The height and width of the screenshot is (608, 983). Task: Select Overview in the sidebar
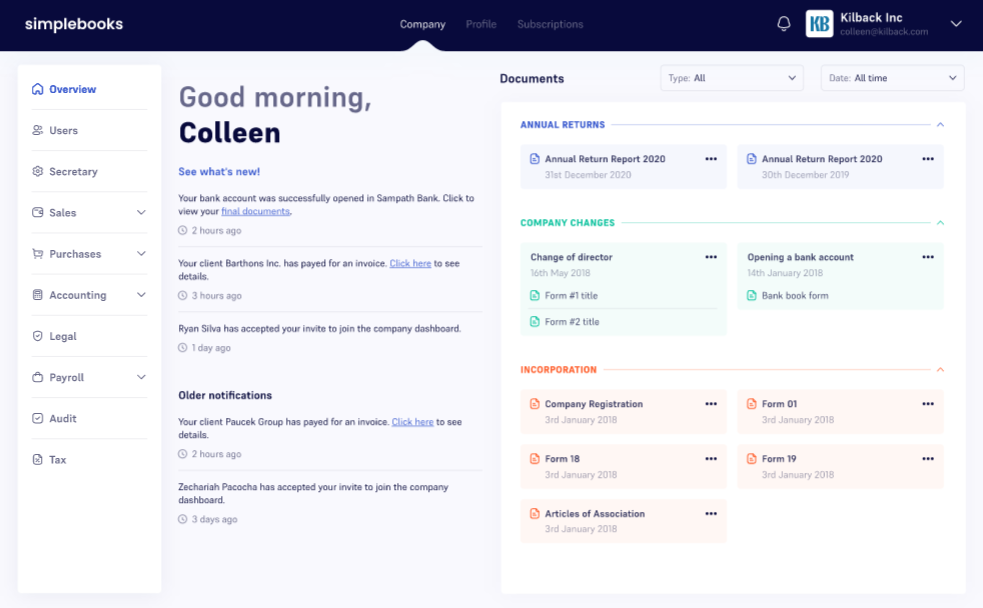point(89,89)
